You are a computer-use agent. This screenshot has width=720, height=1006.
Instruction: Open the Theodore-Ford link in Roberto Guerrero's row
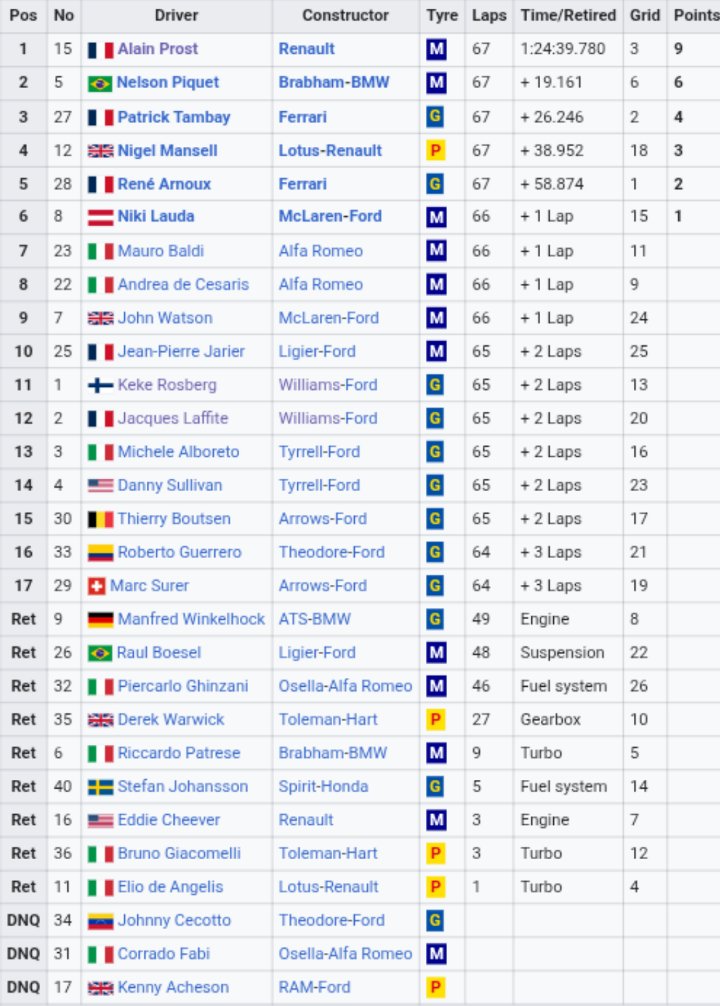point(332,552)
